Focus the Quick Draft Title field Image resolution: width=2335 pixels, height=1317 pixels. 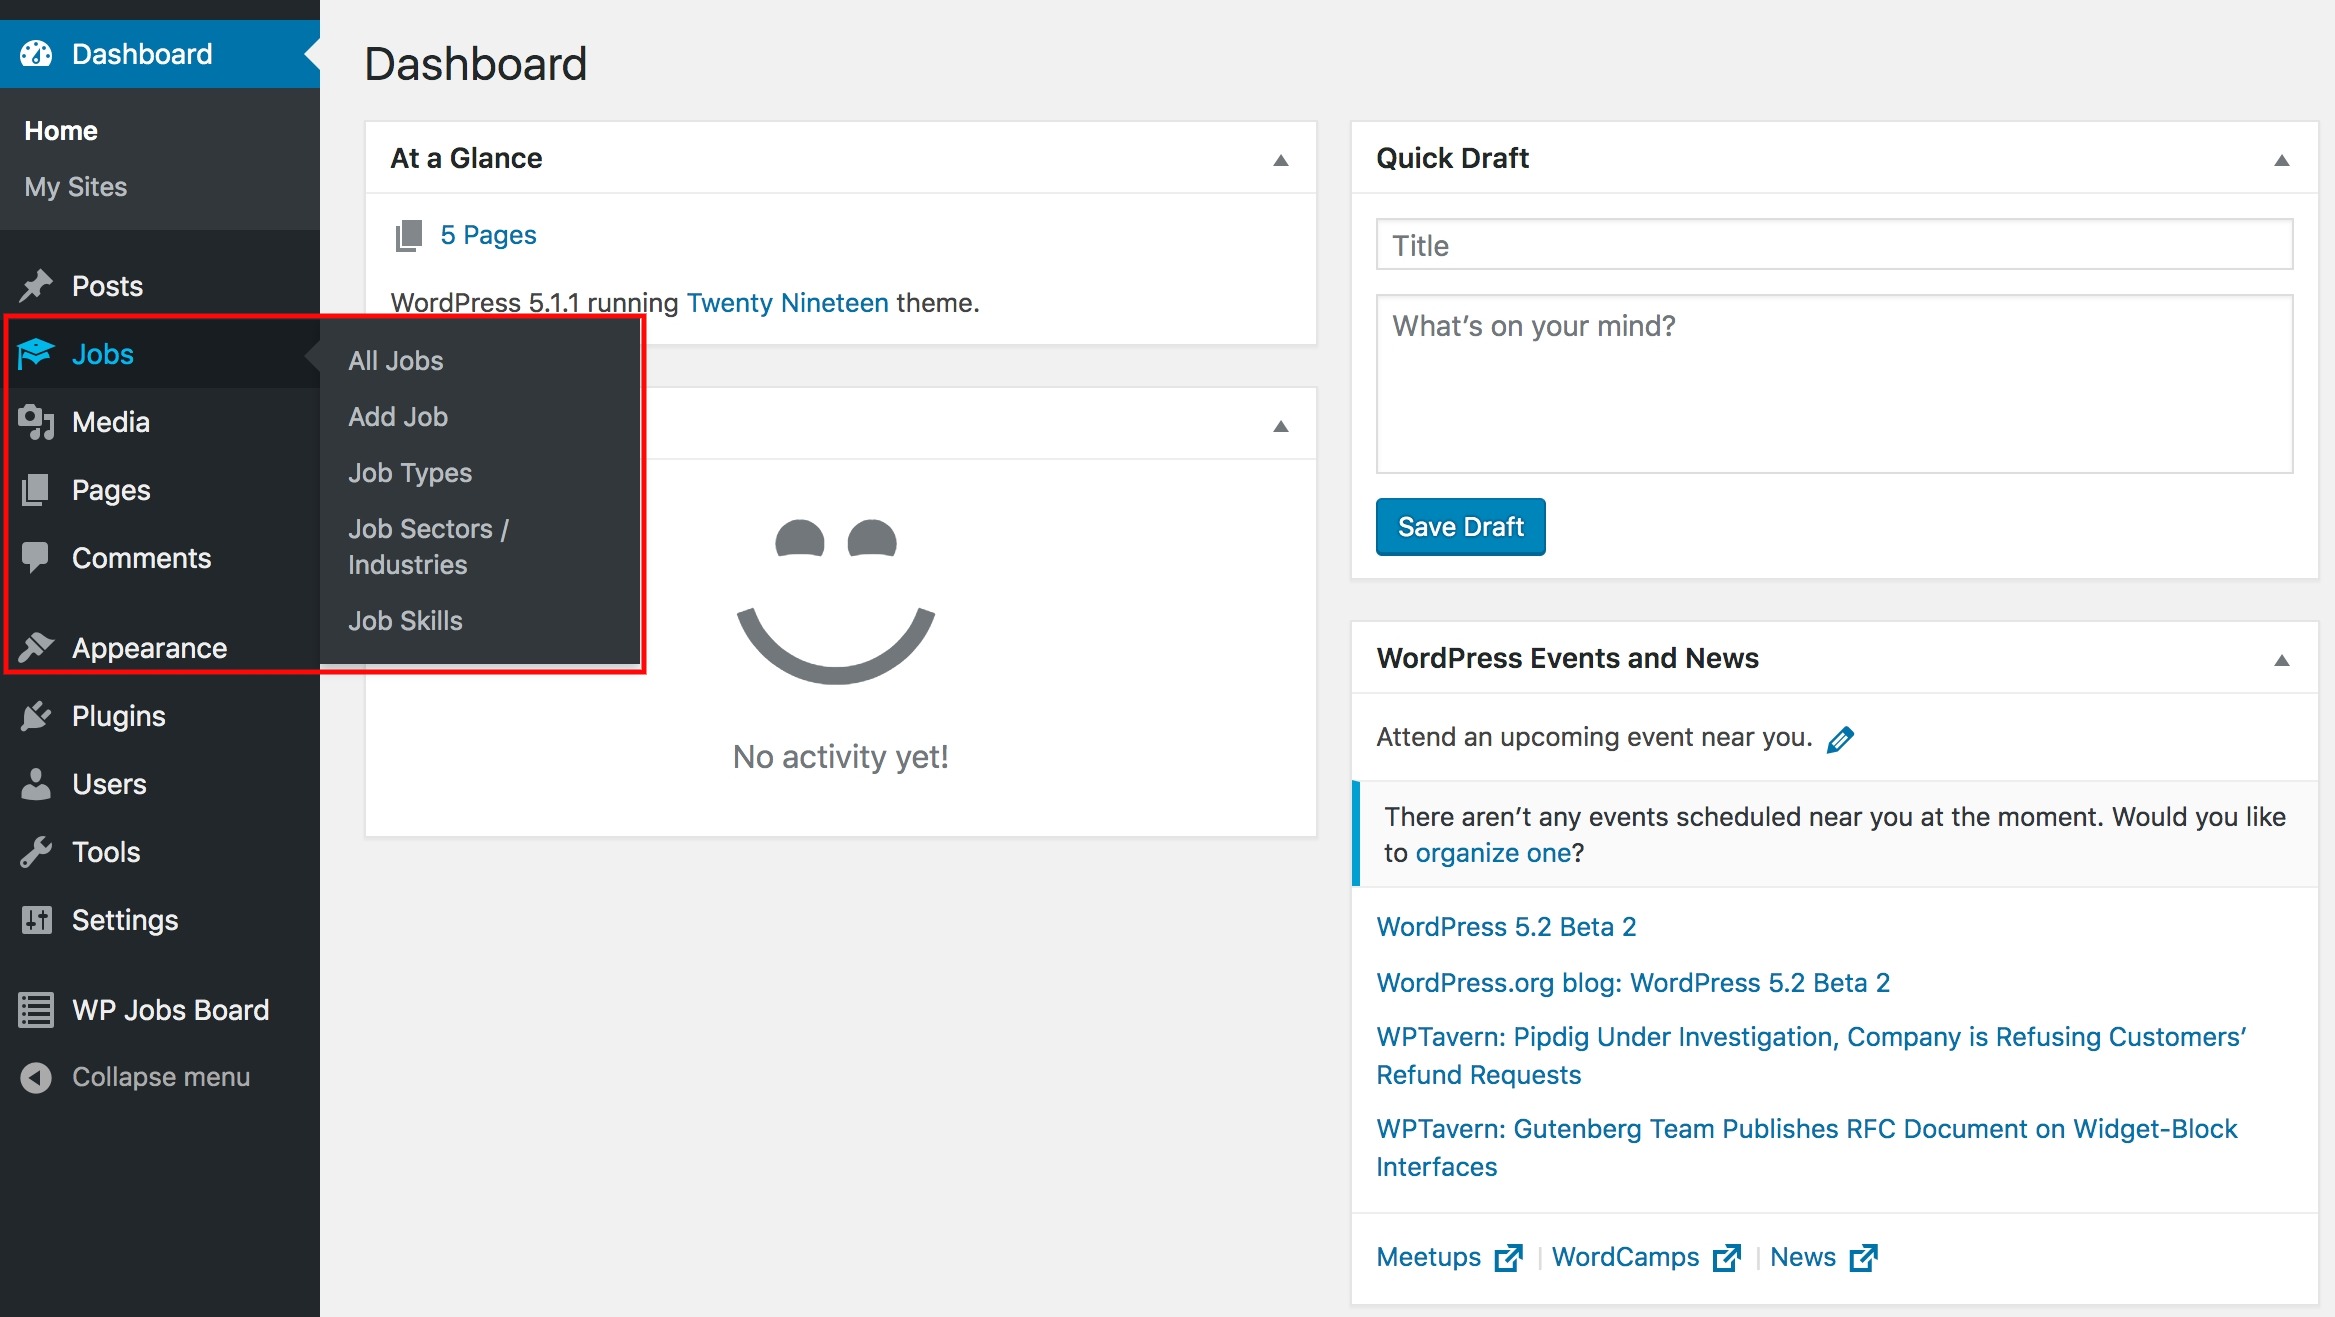tap(1833, 245)
